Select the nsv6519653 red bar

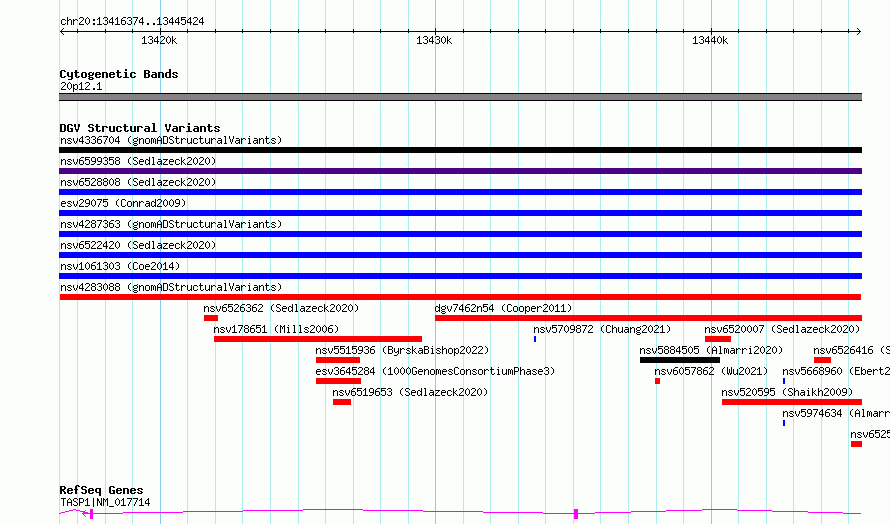[x=342, y=402]
